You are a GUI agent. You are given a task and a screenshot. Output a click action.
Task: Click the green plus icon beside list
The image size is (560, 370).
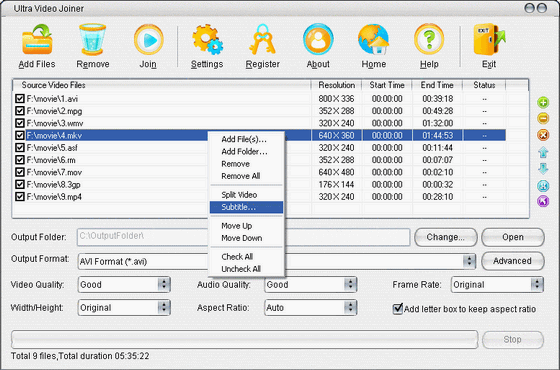pyautogui.click(x=543, y=103)
